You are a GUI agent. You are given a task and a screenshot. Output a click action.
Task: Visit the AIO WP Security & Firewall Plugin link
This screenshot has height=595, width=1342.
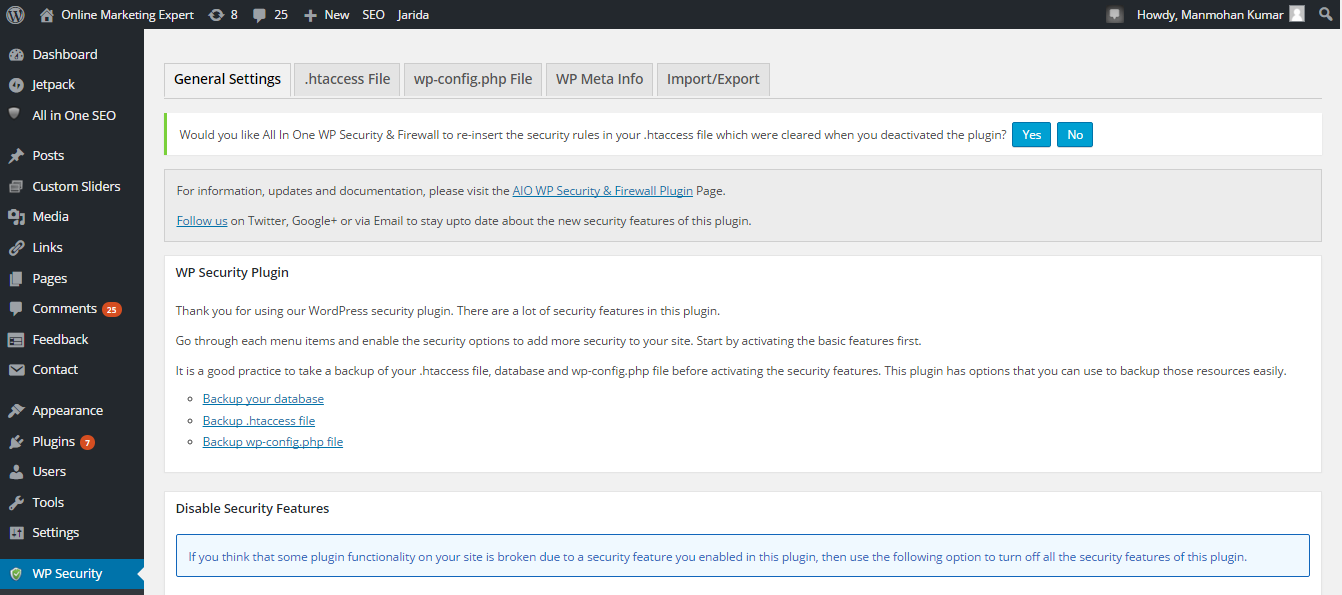click(602, 190)
